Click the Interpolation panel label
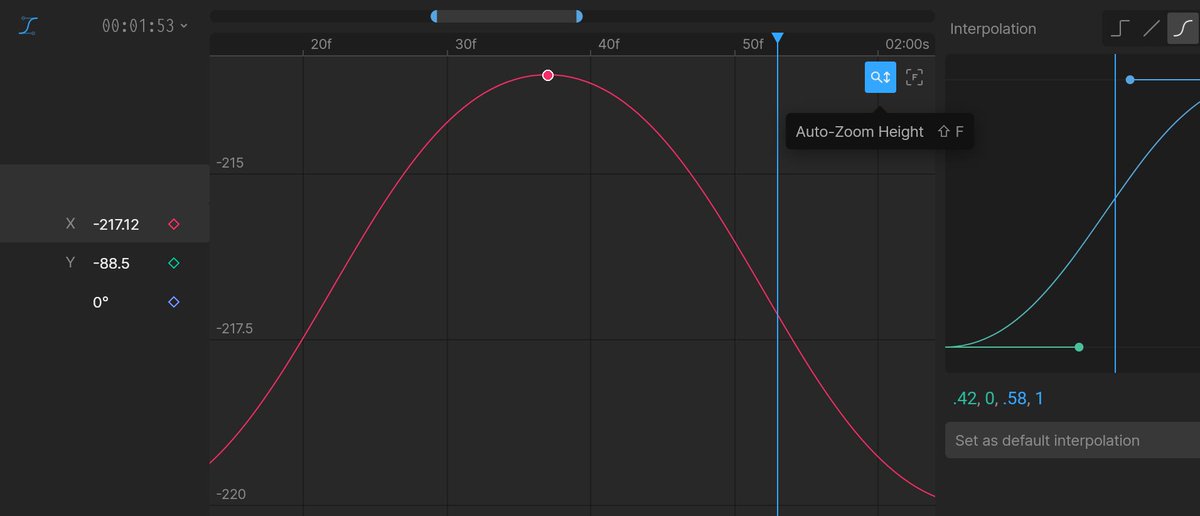This screenshot has width=1200, height=516. [x=993, y=29]
